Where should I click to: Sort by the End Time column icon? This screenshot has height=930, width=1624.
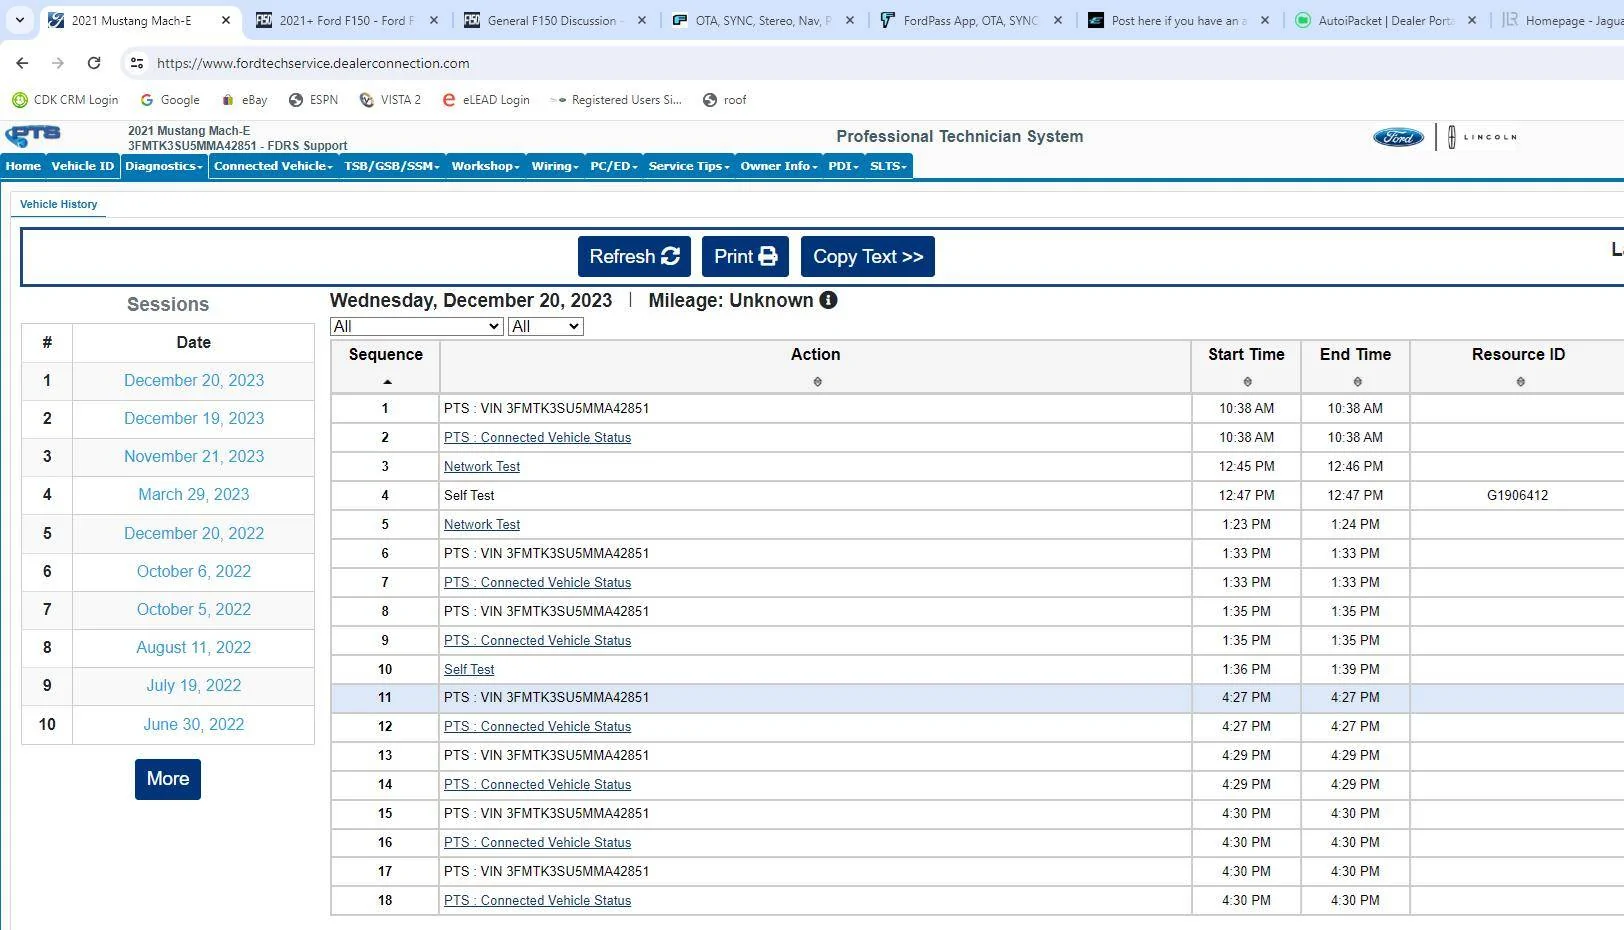click(x=1357, y=382)
